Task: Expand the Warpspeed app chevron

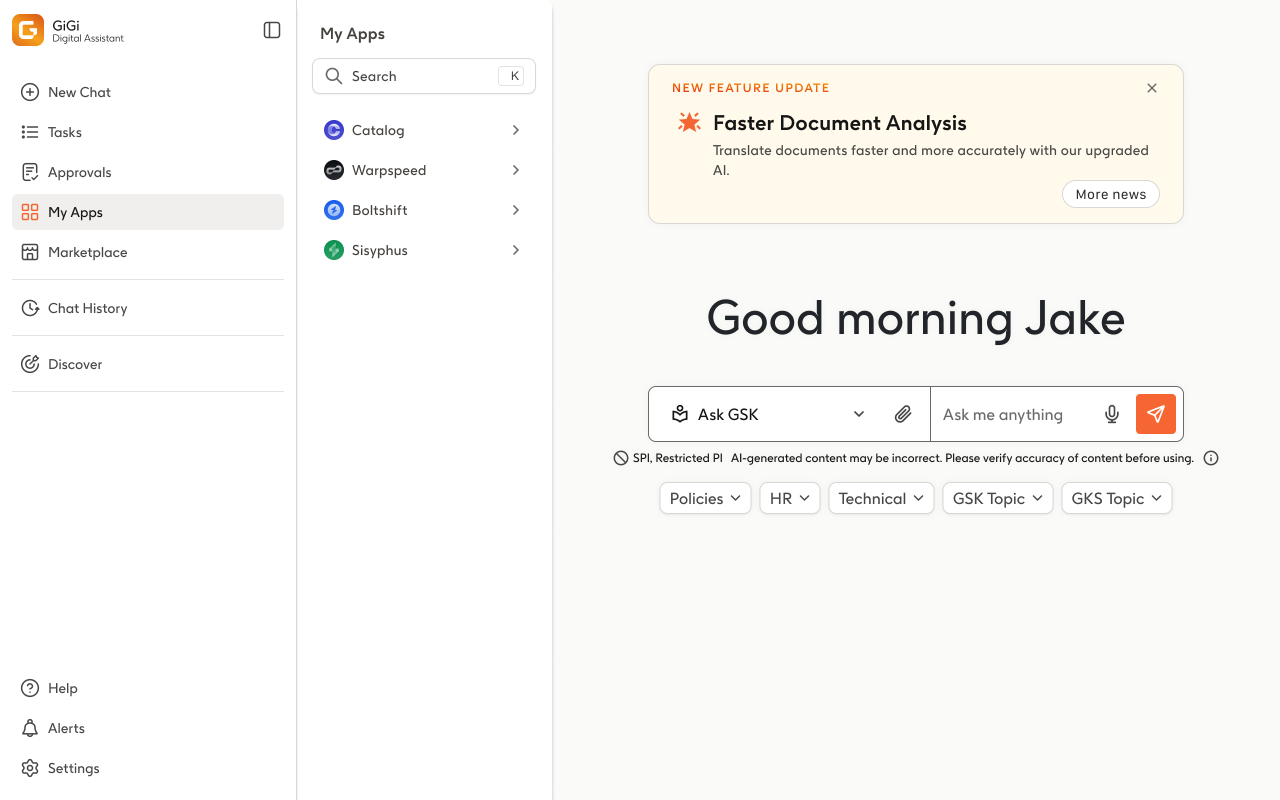Action: tap(516, 170)
